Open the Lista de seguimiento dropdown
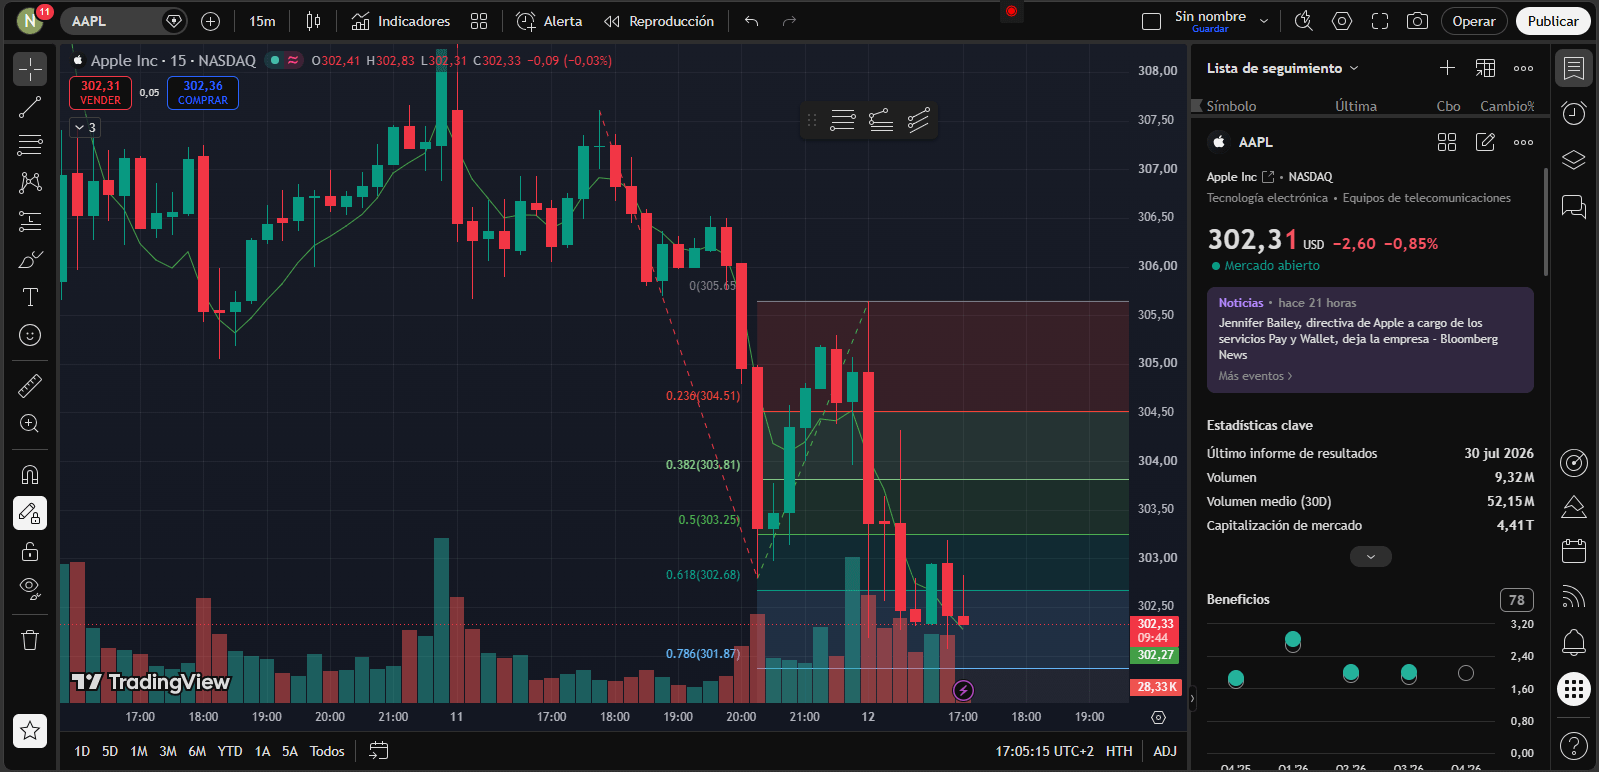The height and width of the screenshot is (772, 1599). point(1283,68)
